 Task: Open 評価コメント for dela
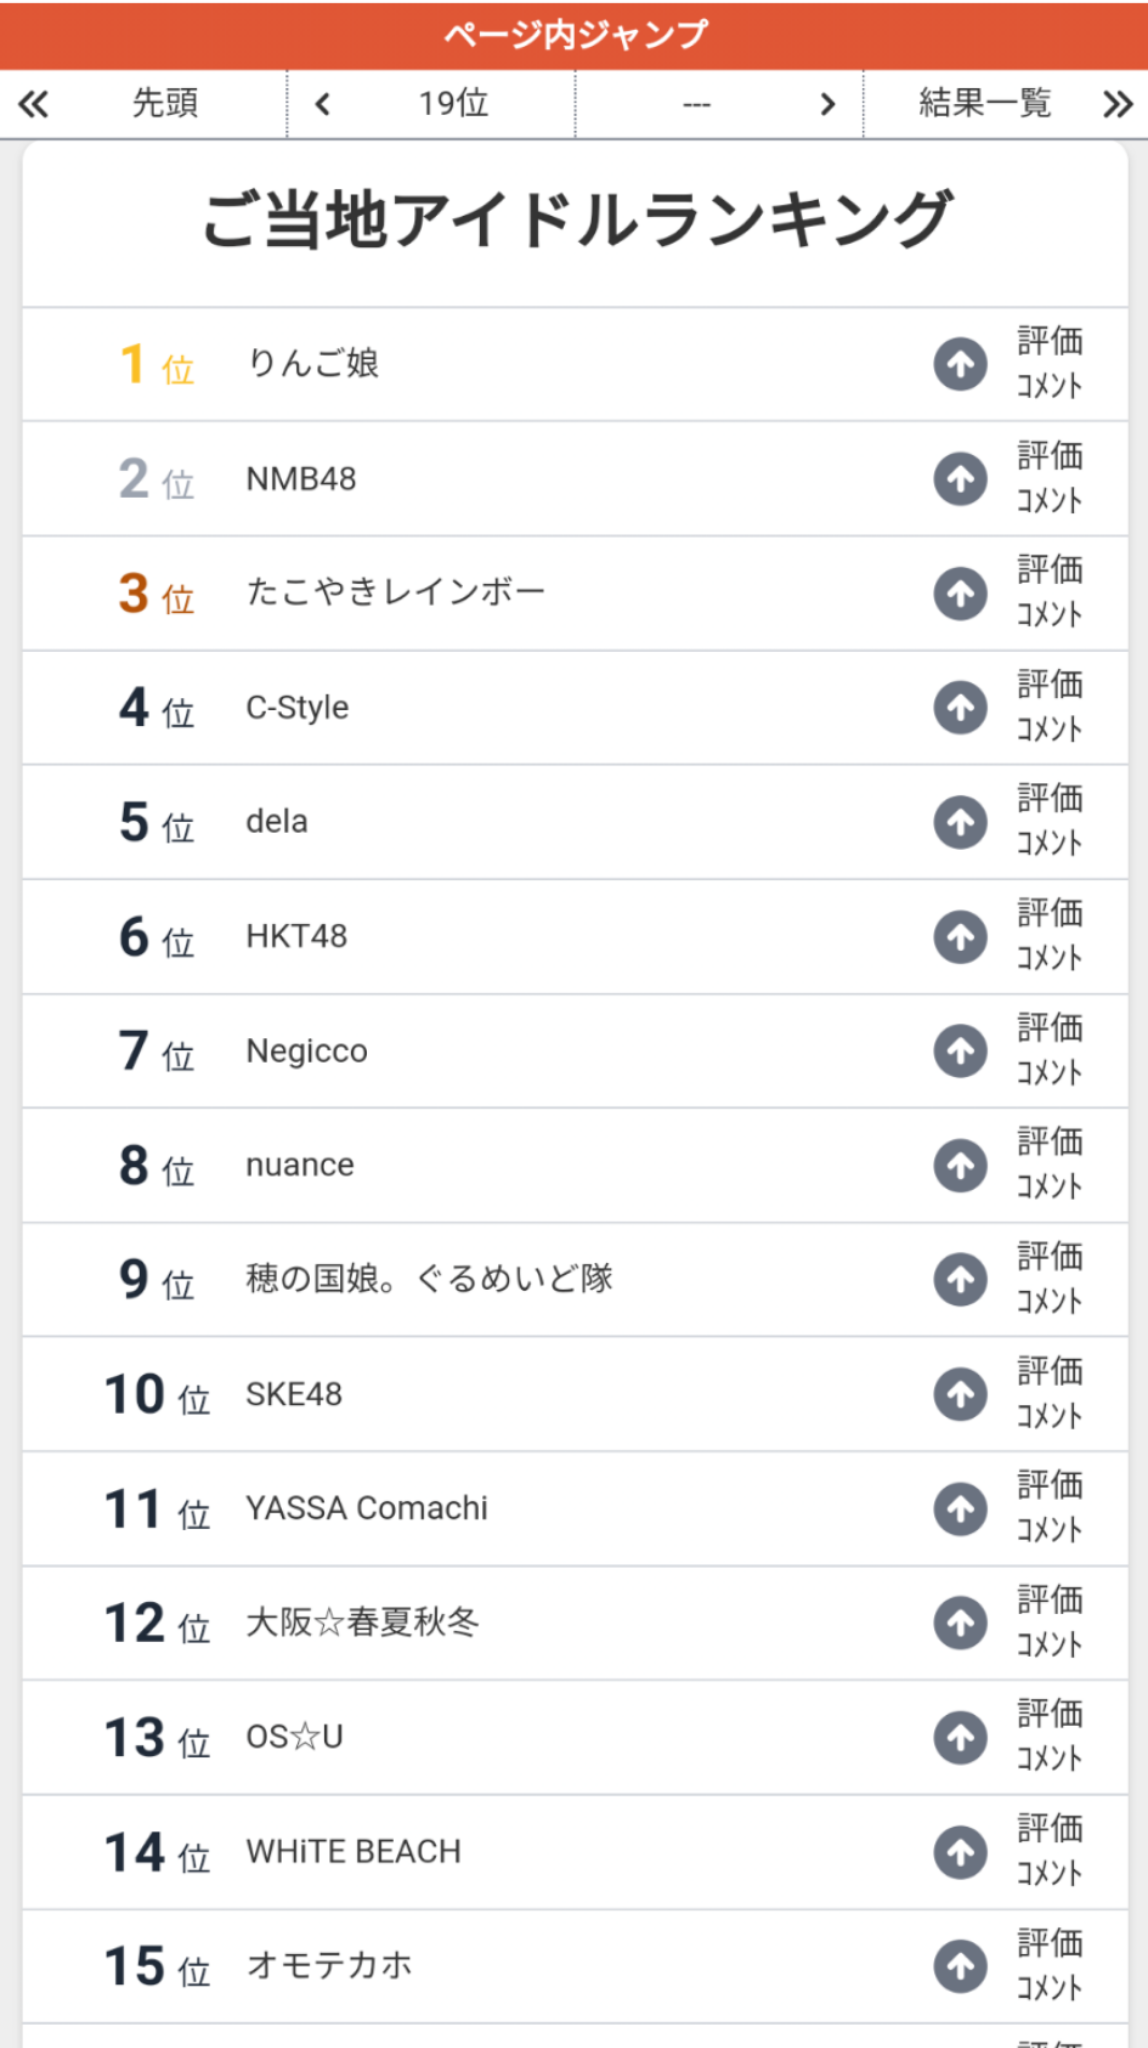point(1049,822)
